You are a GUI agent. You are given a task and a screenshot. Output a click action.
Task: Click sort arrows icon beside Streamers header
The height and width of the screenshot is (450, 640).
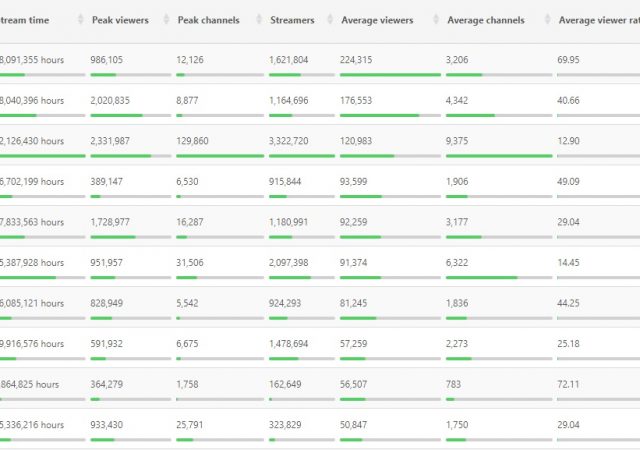[x=323, y=20]
